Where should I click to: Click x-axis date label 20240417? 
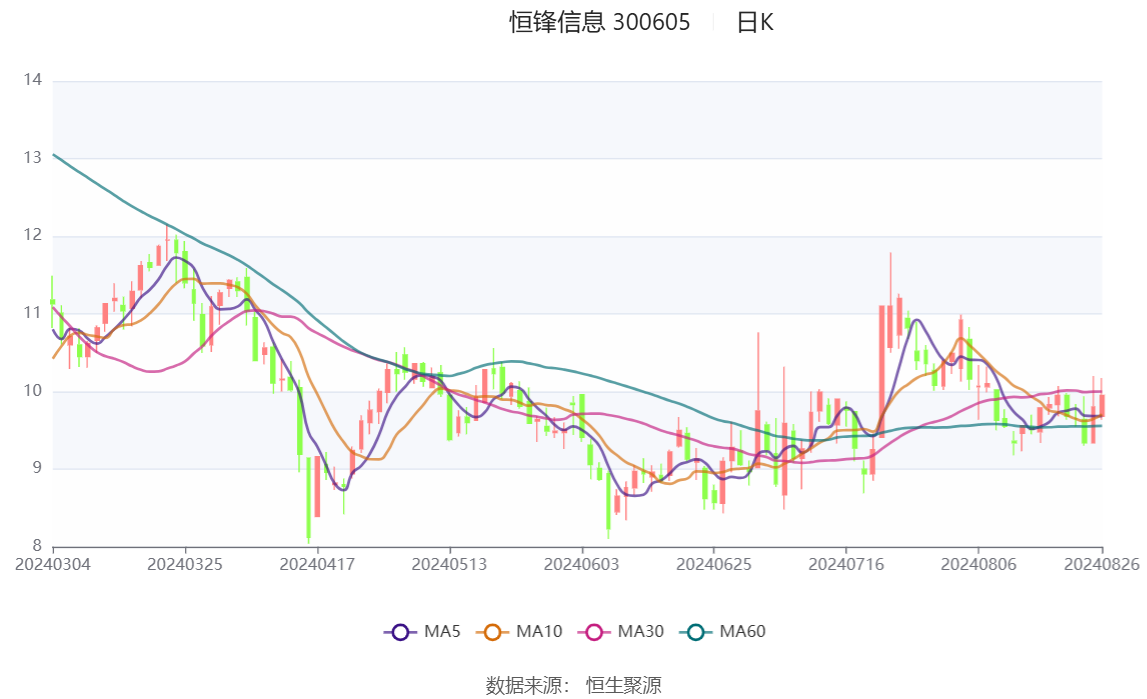pos(317,564)
